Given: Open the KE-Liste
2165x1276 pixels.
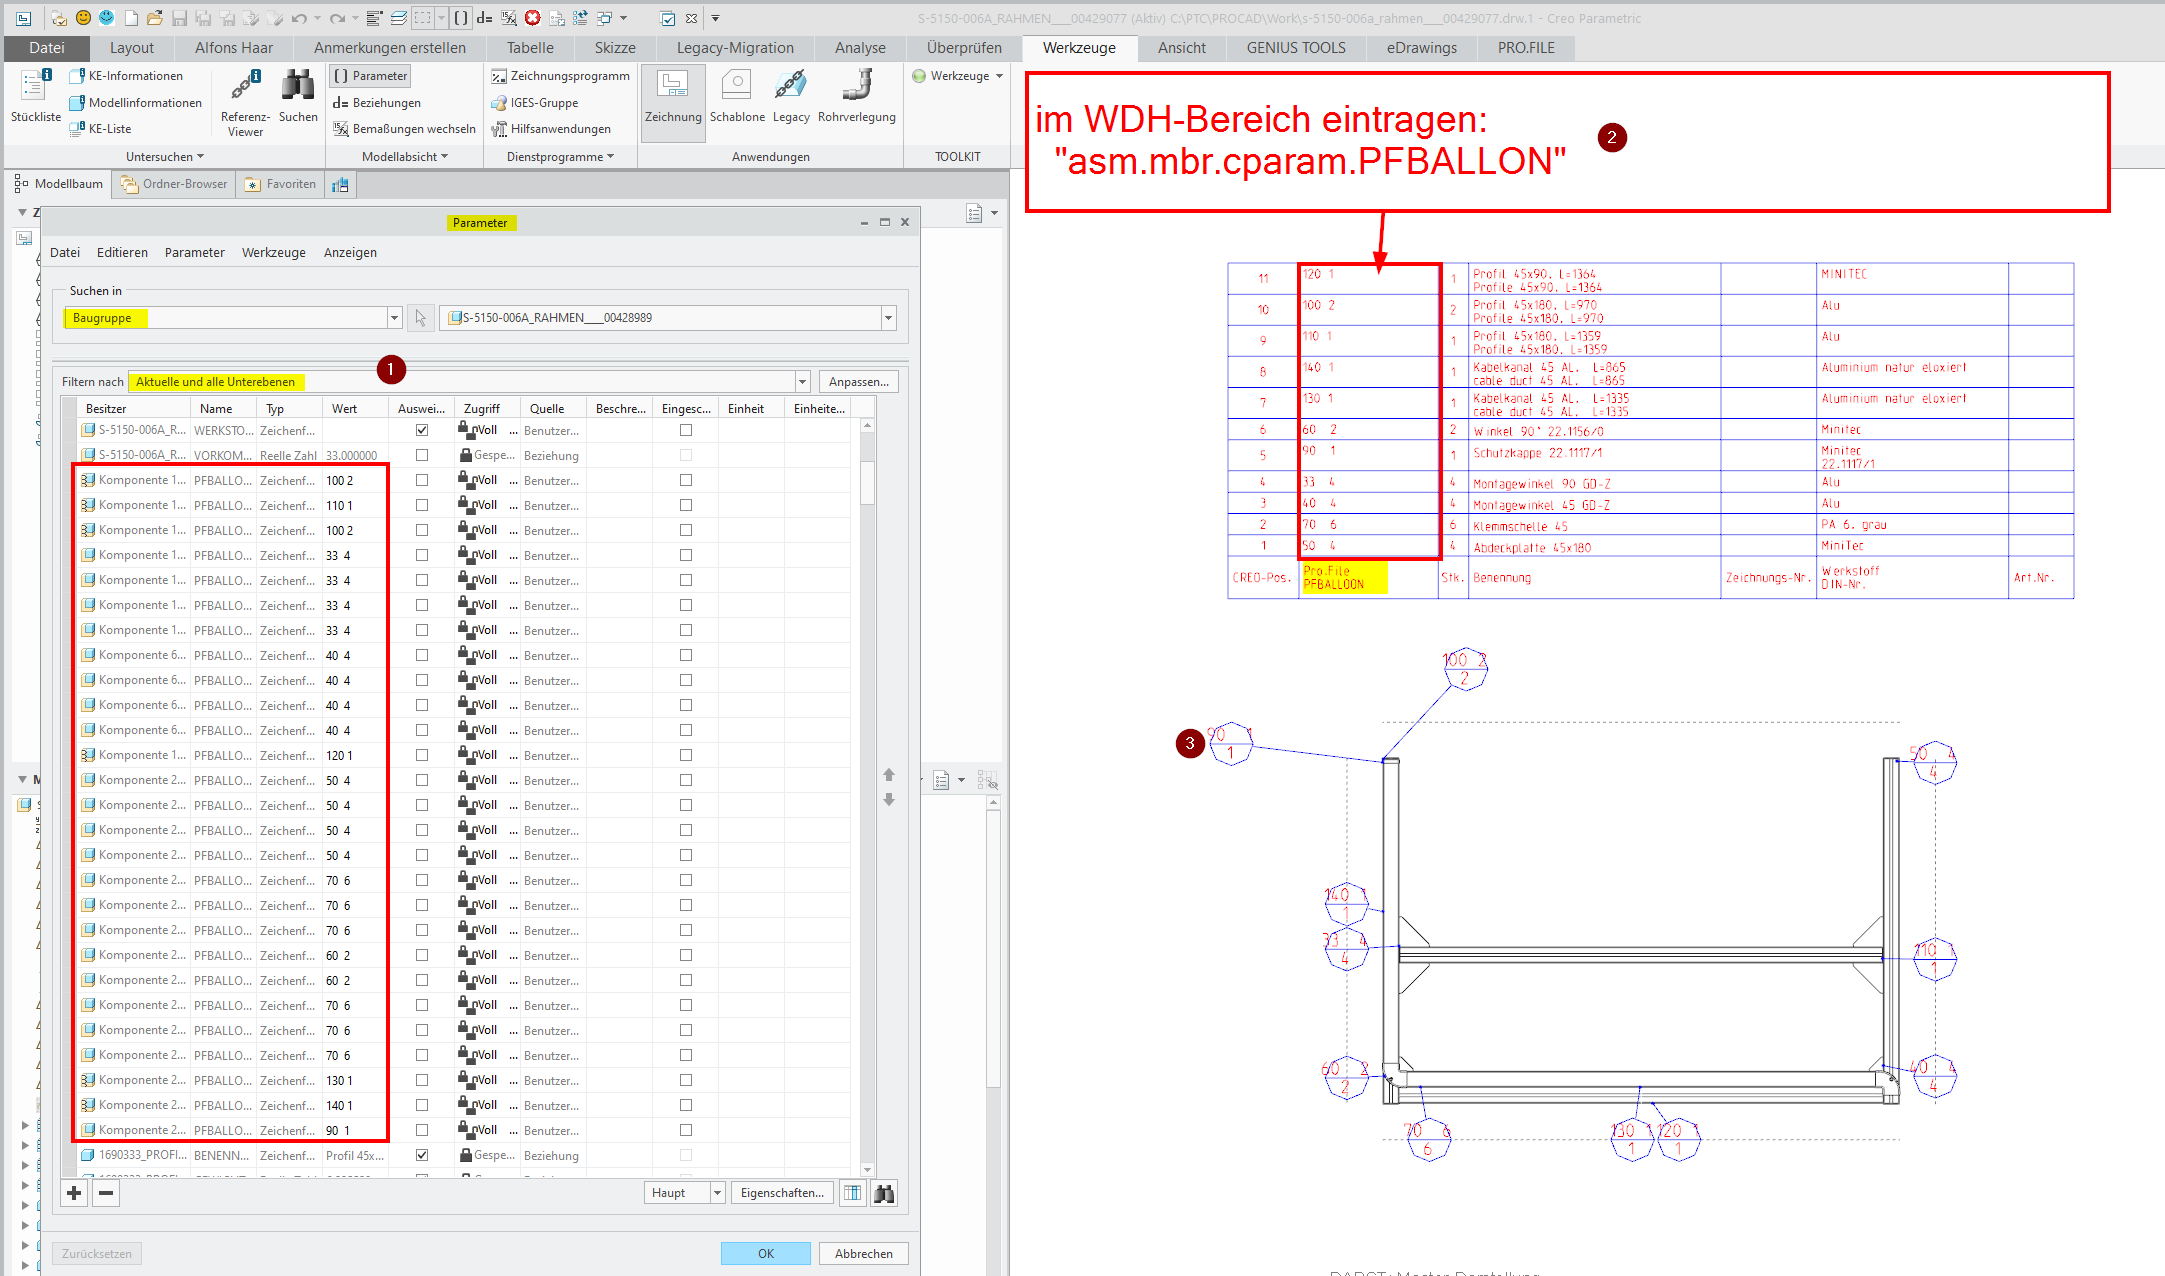Looking at the screenshot, I should (100, 128).
